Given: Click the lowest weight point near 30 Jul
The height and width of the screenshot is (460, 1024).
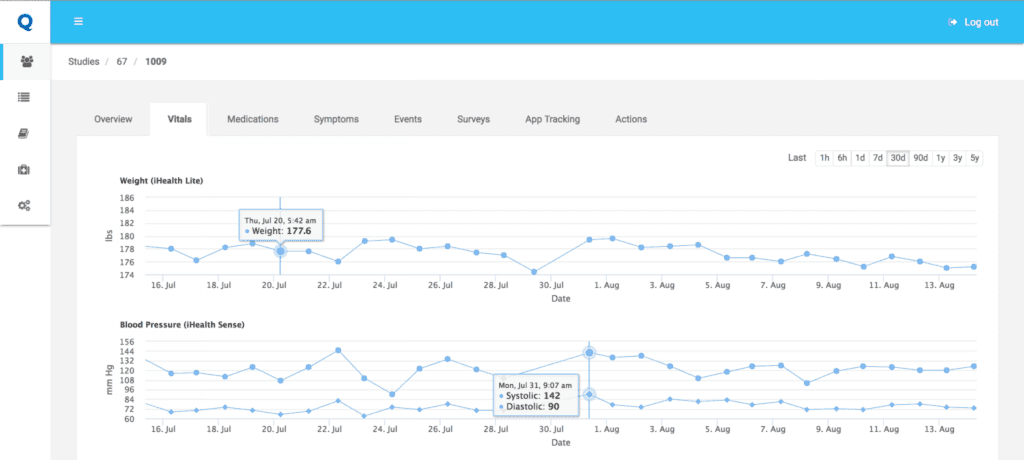Looking at the screenshot, I should (x=534, y=272).
